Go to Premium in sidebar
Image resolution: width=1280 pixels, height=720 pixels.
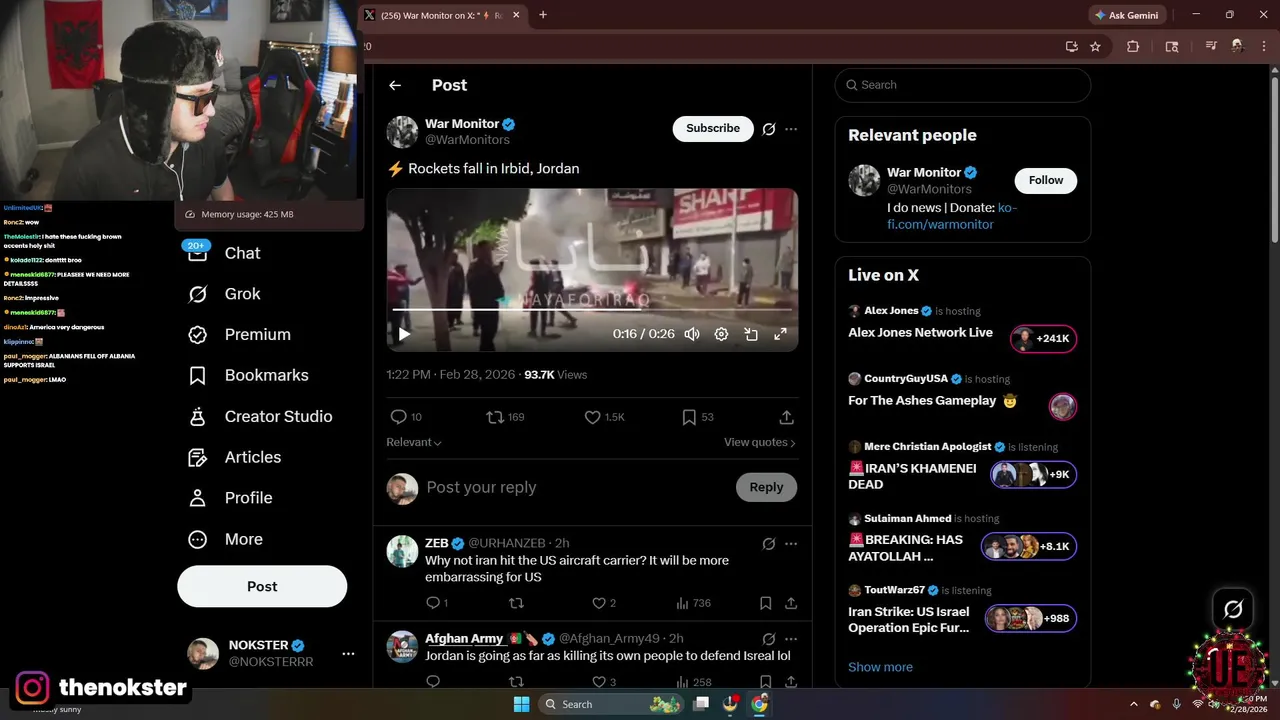(x=240, y=334)
